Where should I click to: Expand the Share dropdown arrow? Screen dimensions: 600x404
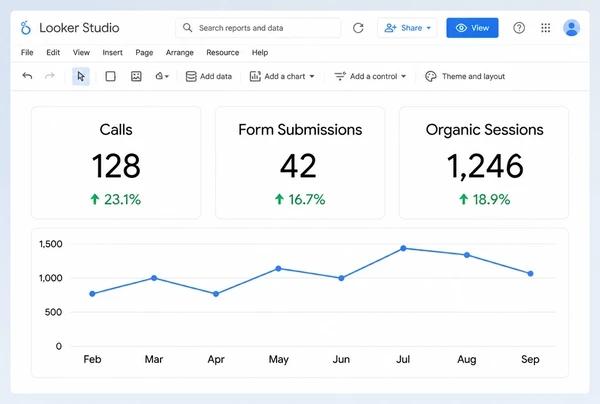(429, 28)
